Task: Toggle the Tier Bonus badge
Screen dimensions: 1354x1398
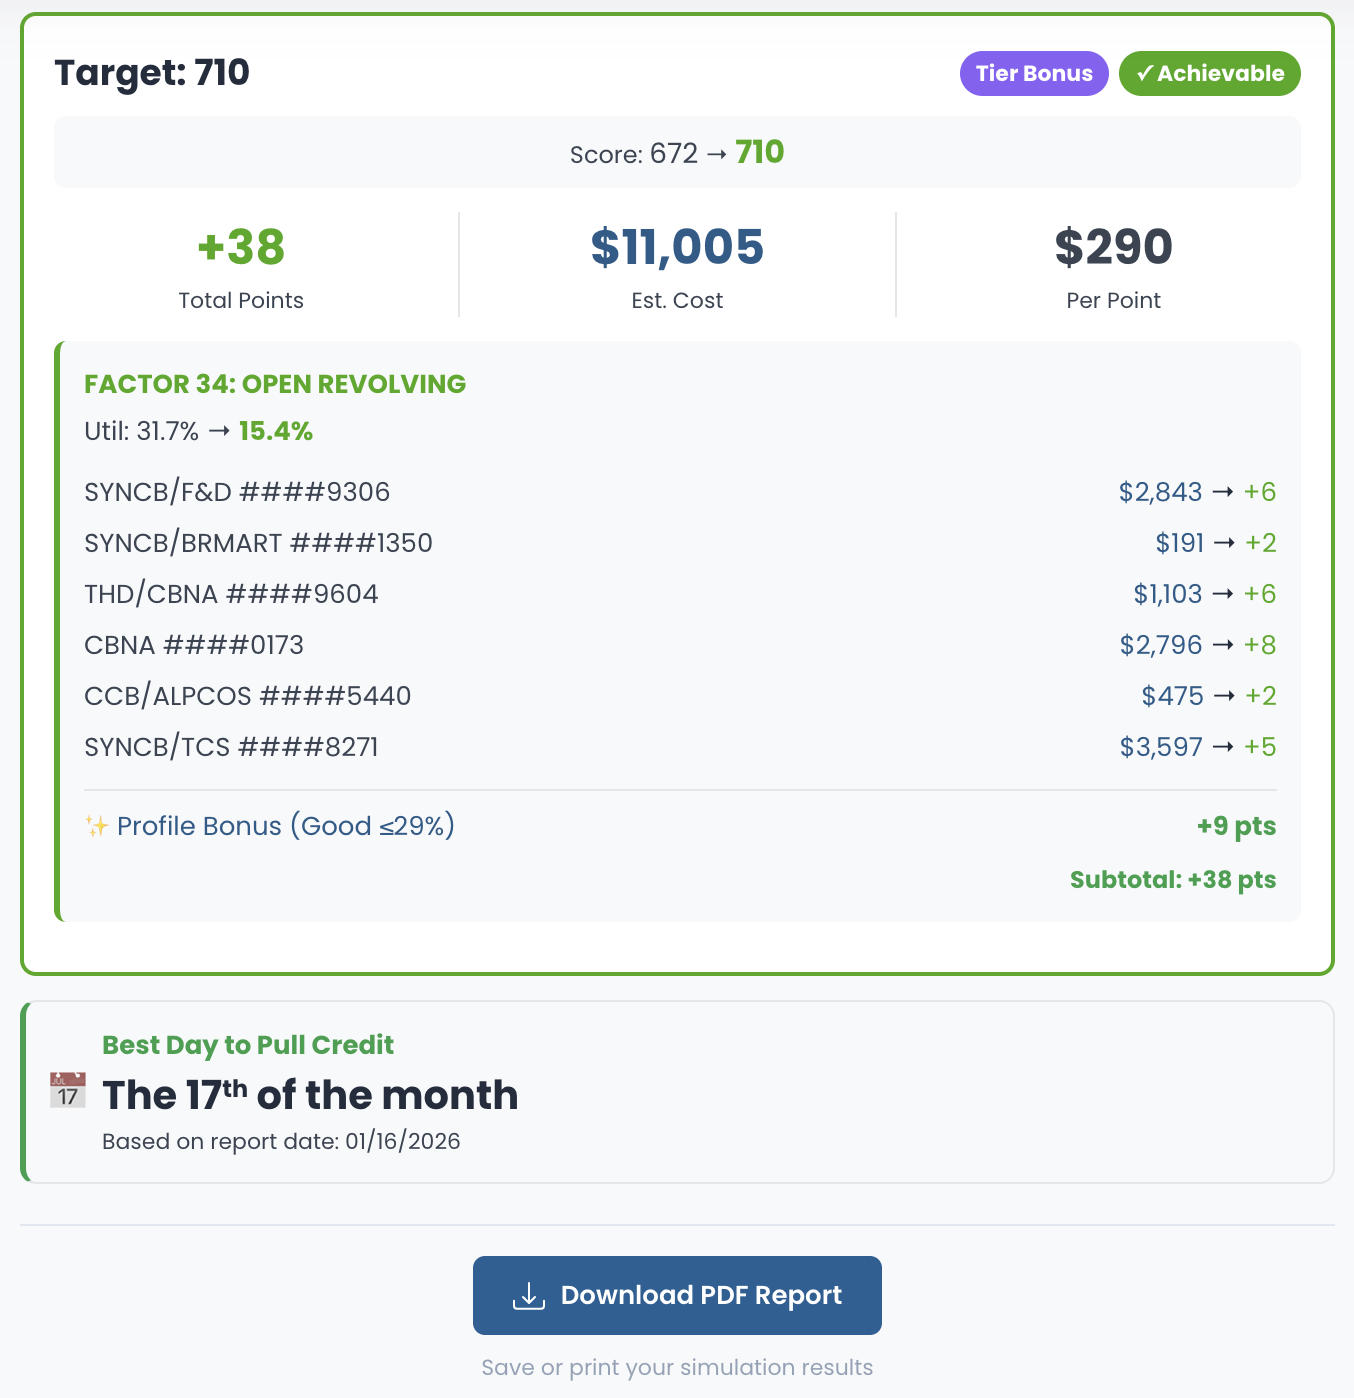Action: tap(1033, 73)
